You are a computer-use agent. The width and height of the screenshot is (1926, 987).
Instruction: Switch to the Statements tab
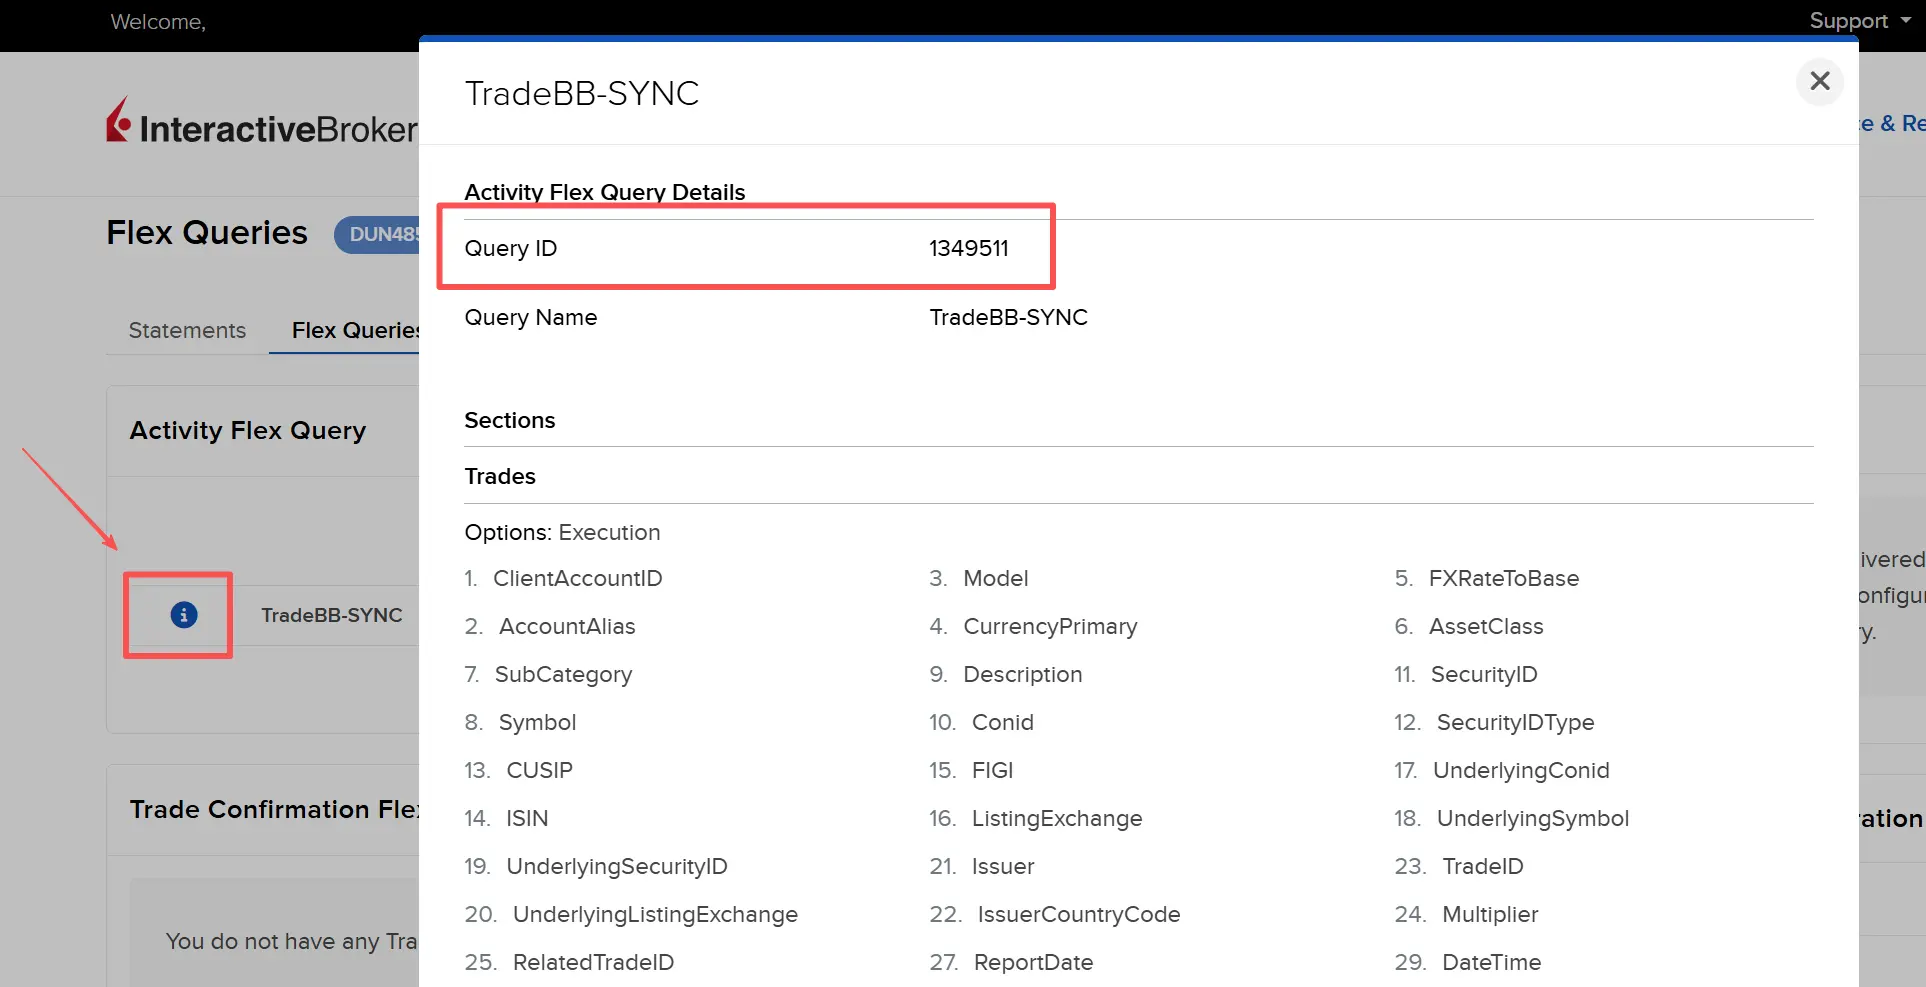[x=187, y=330]
